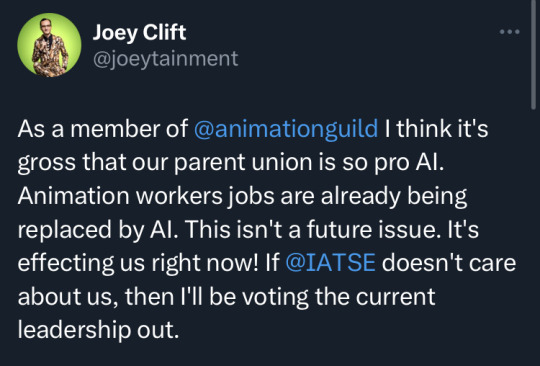
Task: Click the phrase "gross that our parent union"
Action: pyautogui.click(x=131, y=163)
